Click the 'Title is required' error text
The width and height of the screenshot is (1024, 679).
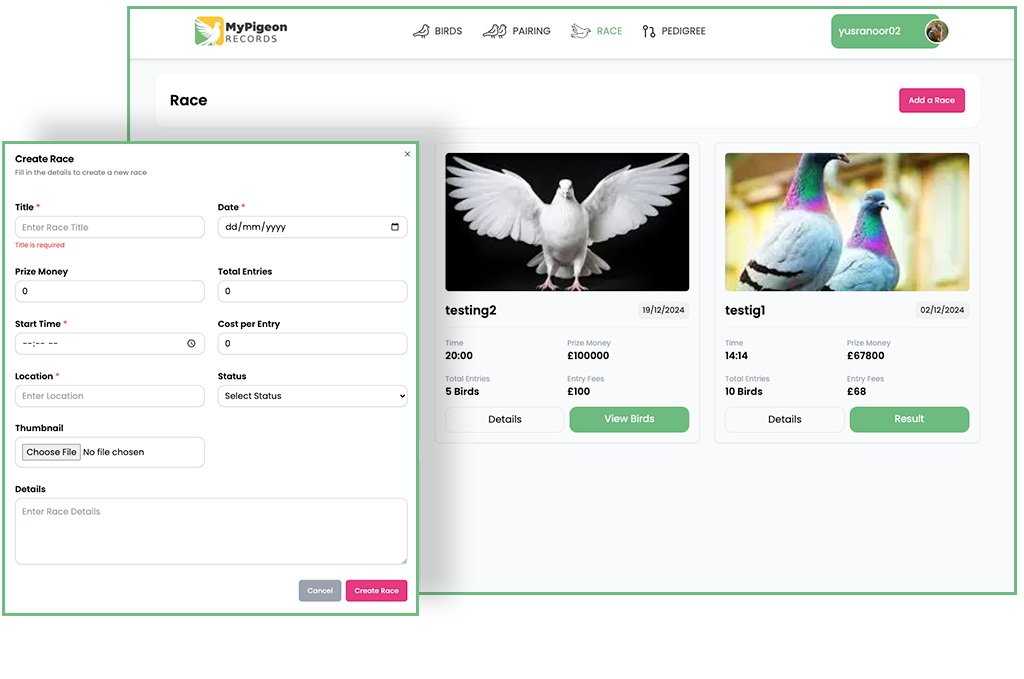40,245
